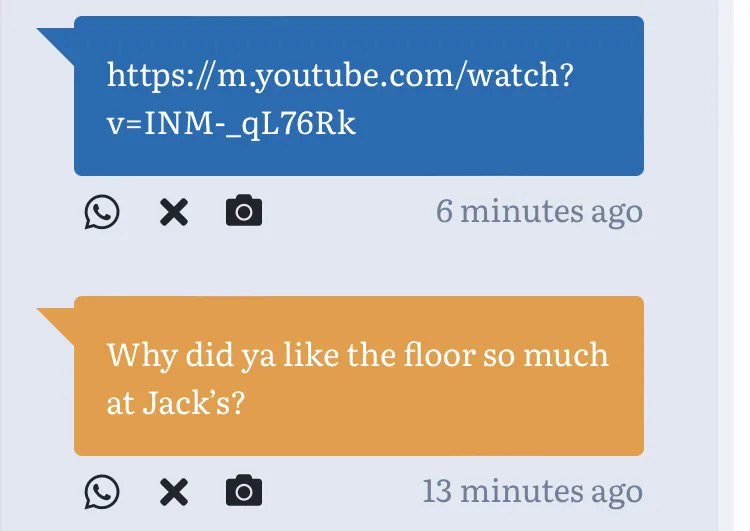Share the Jack's floor message via WhatsApp
This screenshot has width=750, height=531.
102,491
